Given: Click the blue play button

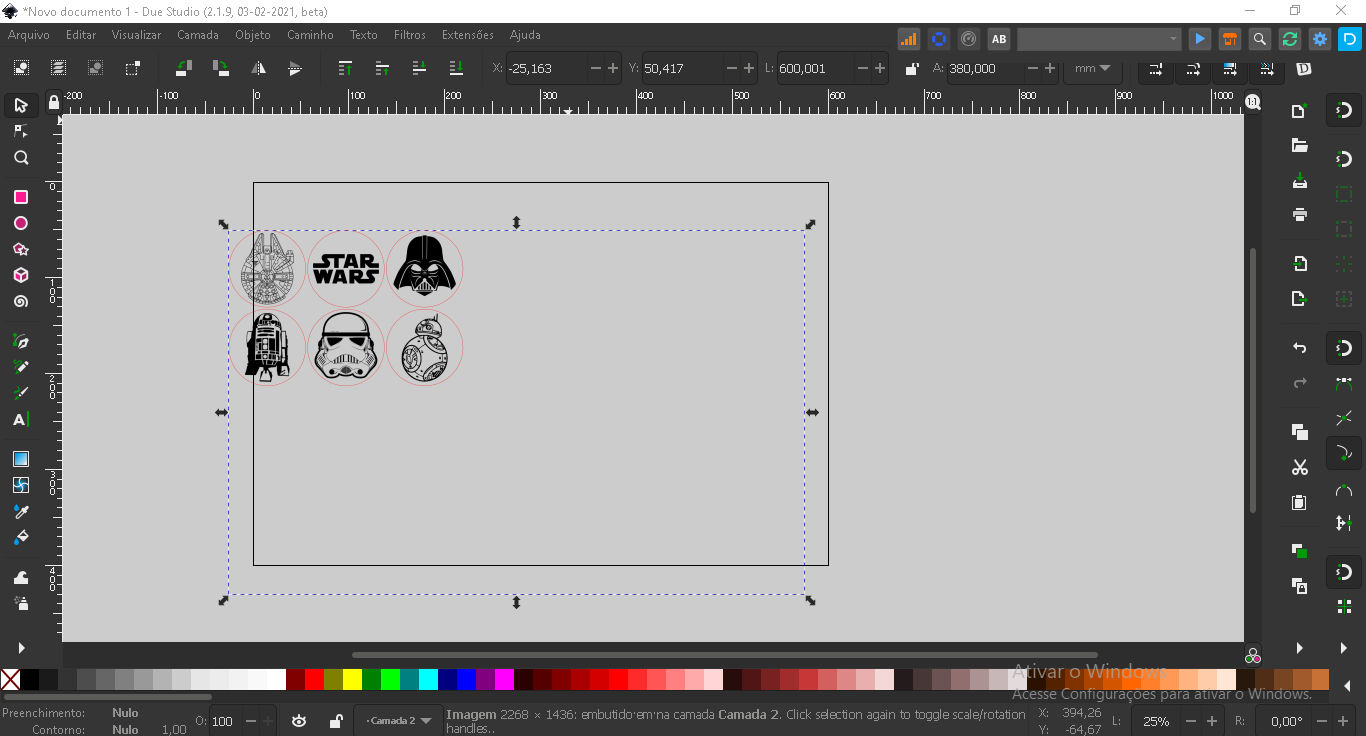Looking at the screenshot, I should click(1200, 39).
